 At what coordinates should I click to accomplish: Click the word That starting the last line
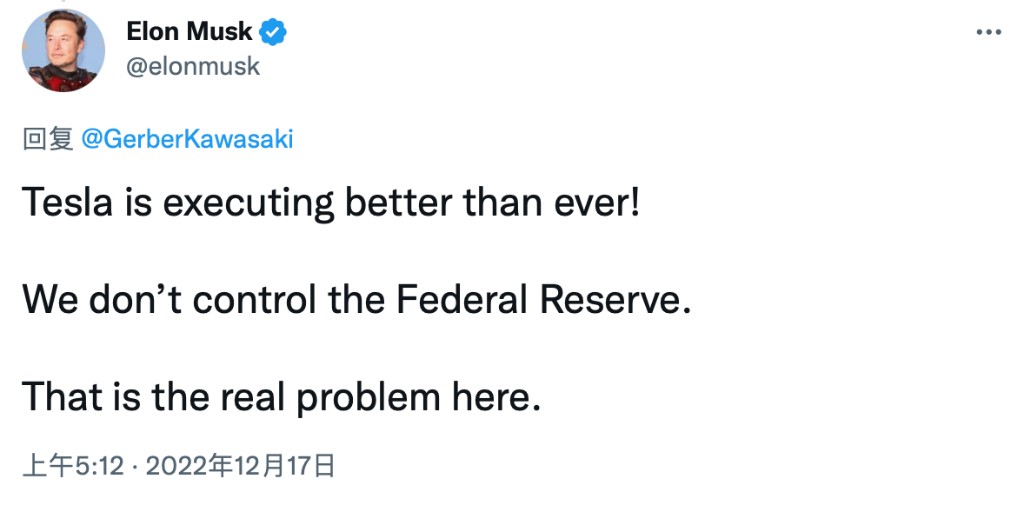click(62, 396)
